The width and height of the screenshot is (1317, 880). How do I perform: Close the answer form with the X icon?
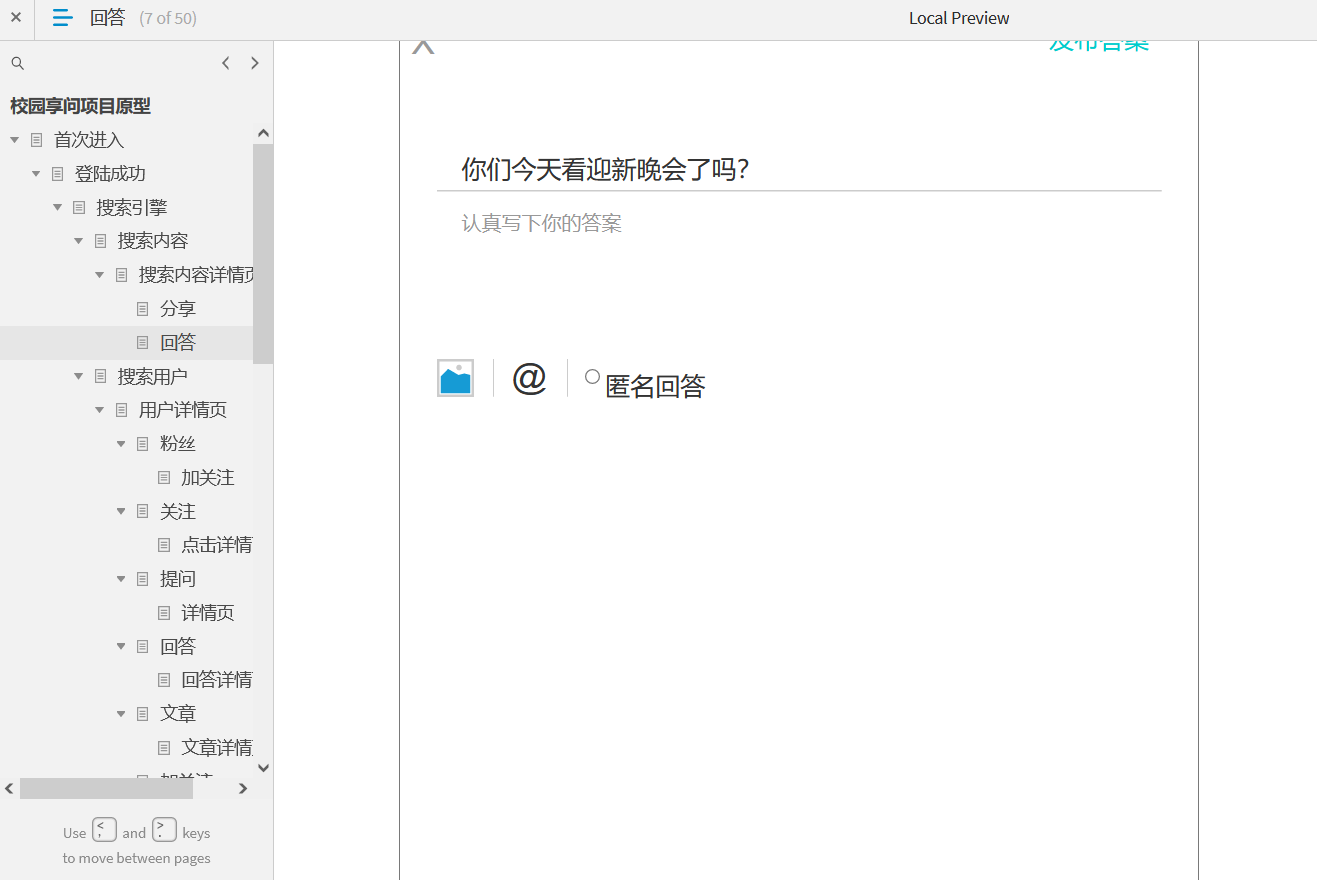[424, 46]
